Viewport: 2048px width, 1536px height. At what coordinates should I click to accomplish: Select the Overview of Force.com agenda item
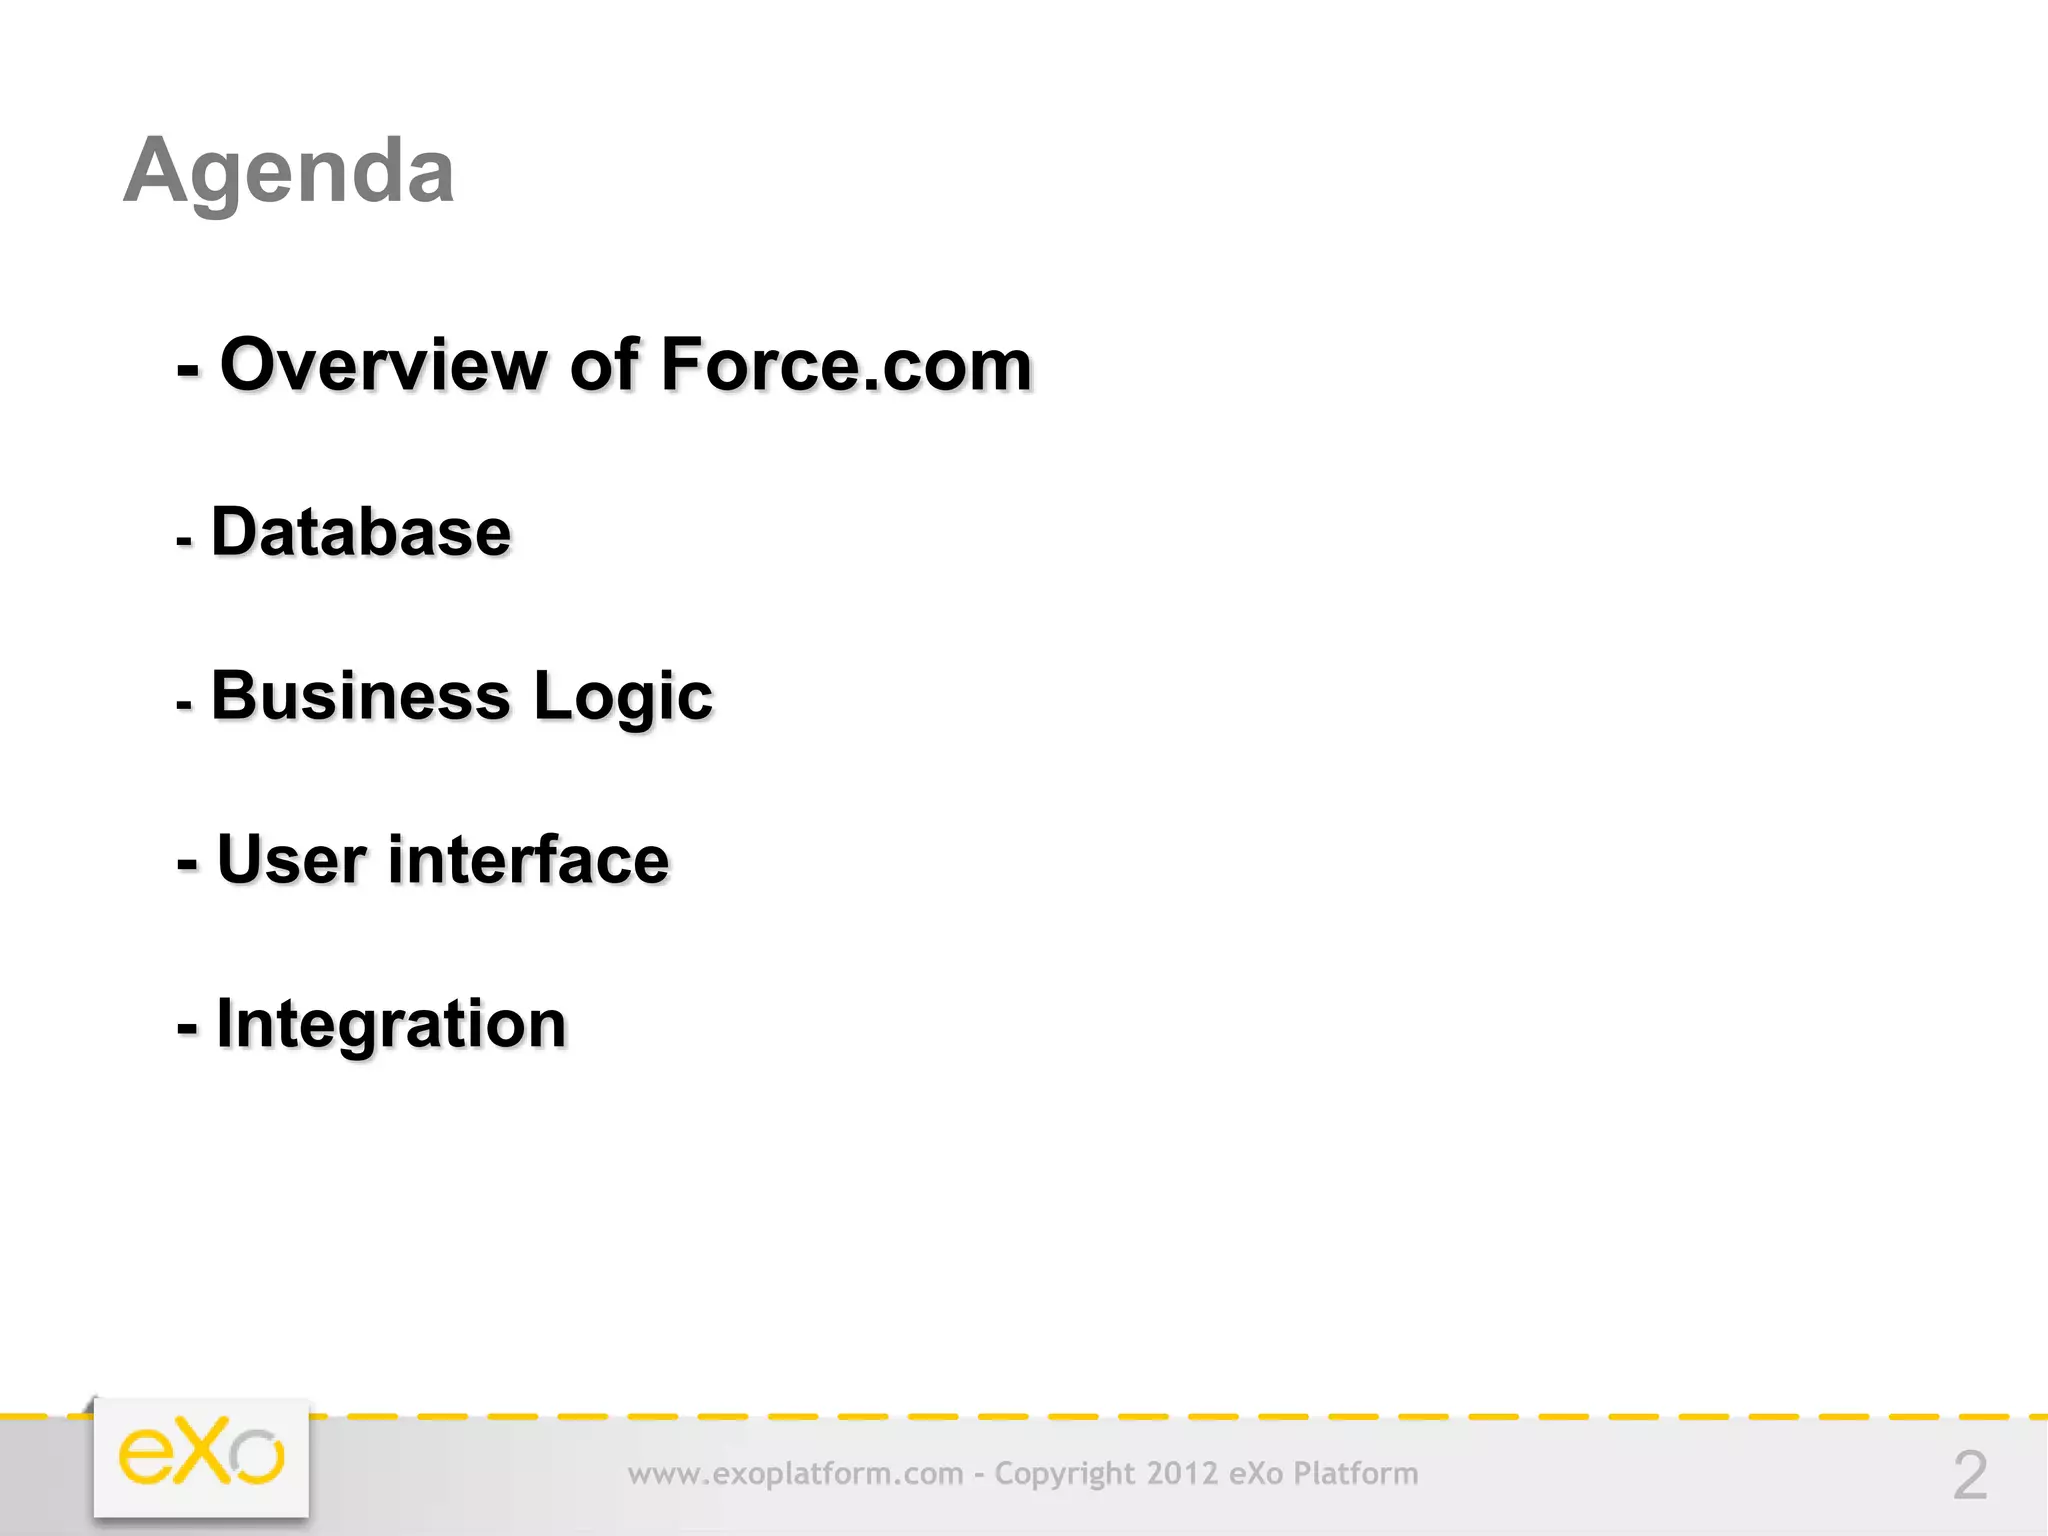click(x=604, y=364)
